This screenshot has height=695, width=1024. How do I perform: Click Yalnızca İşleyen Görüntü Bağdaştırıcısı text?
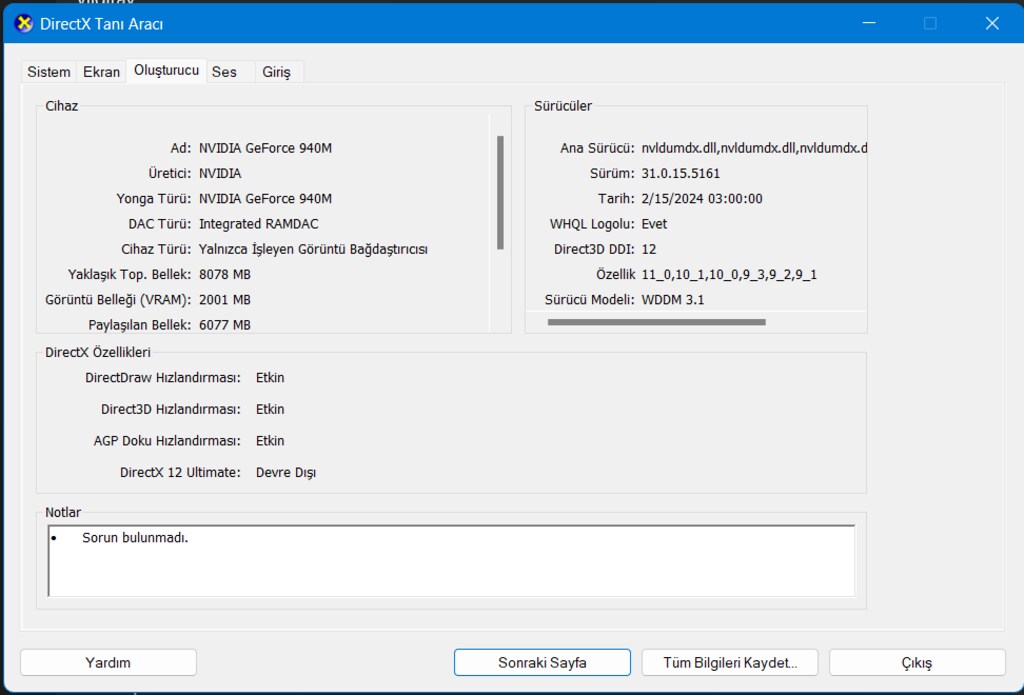point(313,249)
